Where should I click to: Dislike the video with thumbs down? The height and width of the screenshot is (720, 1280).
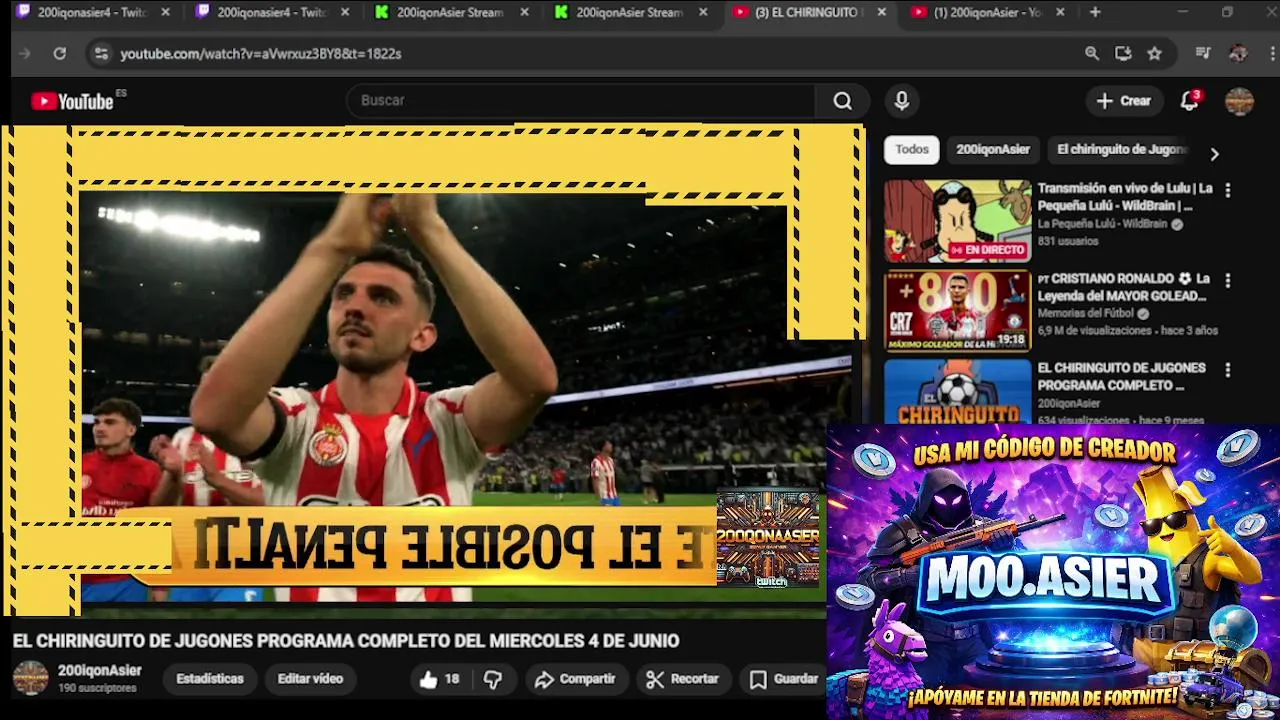pyautogui.click(x=493, y=679)
